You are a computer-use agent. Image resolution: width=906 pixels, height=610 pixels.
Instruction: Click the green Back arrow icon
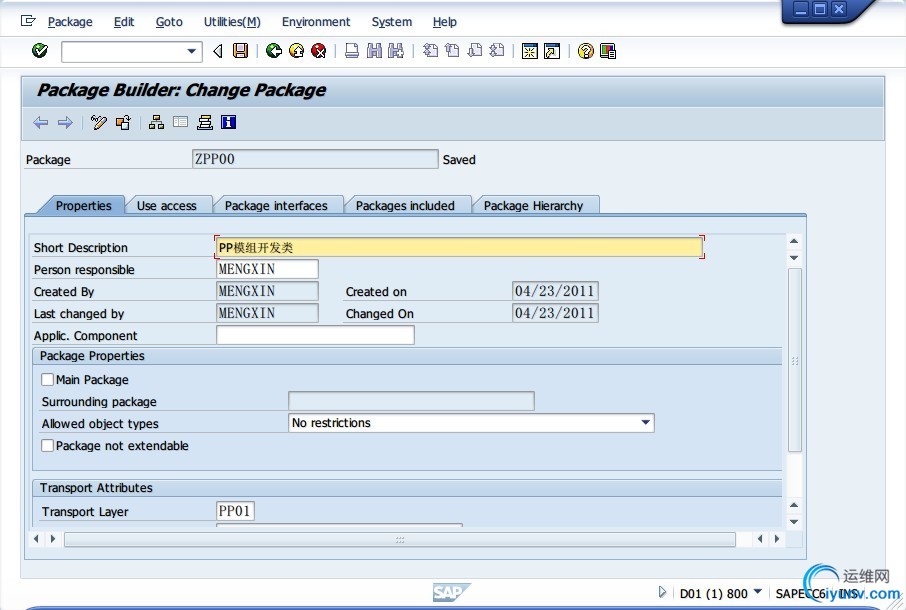coord(274,51)
